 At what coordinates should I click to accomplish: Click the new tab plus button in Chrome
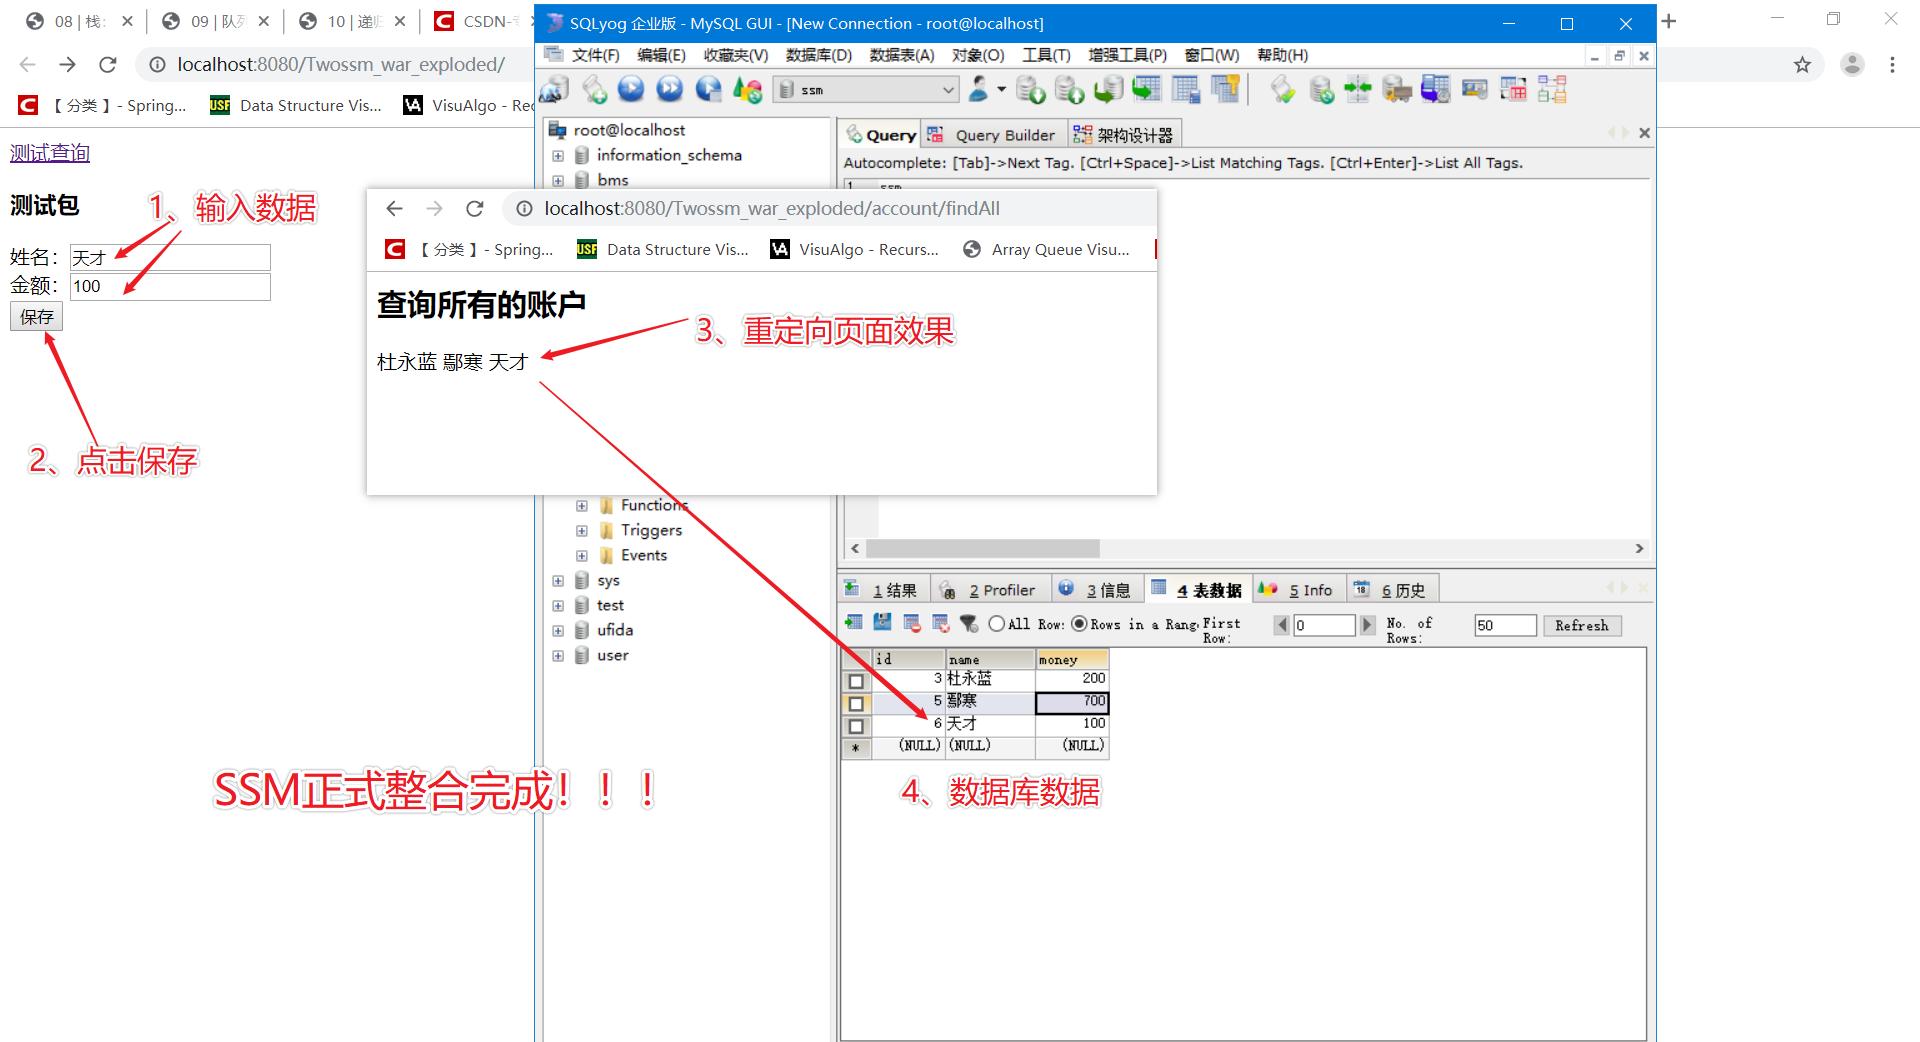click(x=1669, y=21)
